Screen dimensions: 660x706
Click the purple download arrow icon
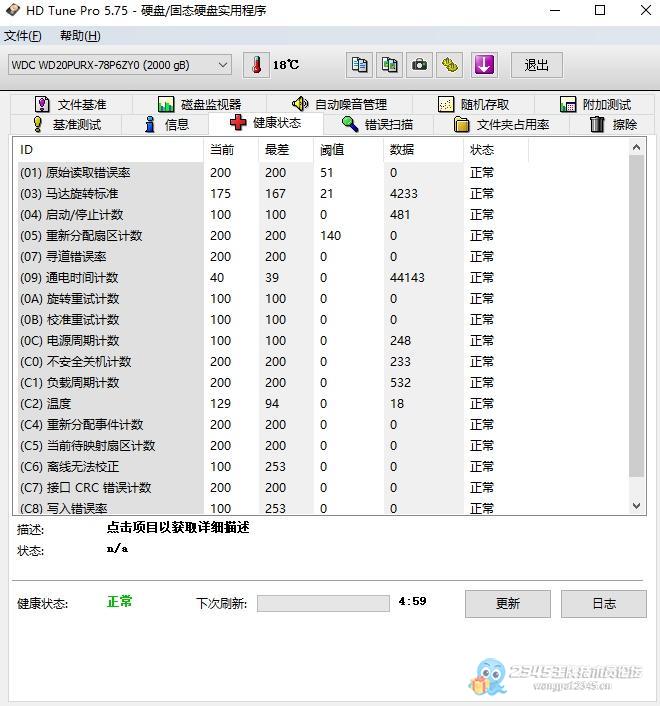(x=484, y=65)
